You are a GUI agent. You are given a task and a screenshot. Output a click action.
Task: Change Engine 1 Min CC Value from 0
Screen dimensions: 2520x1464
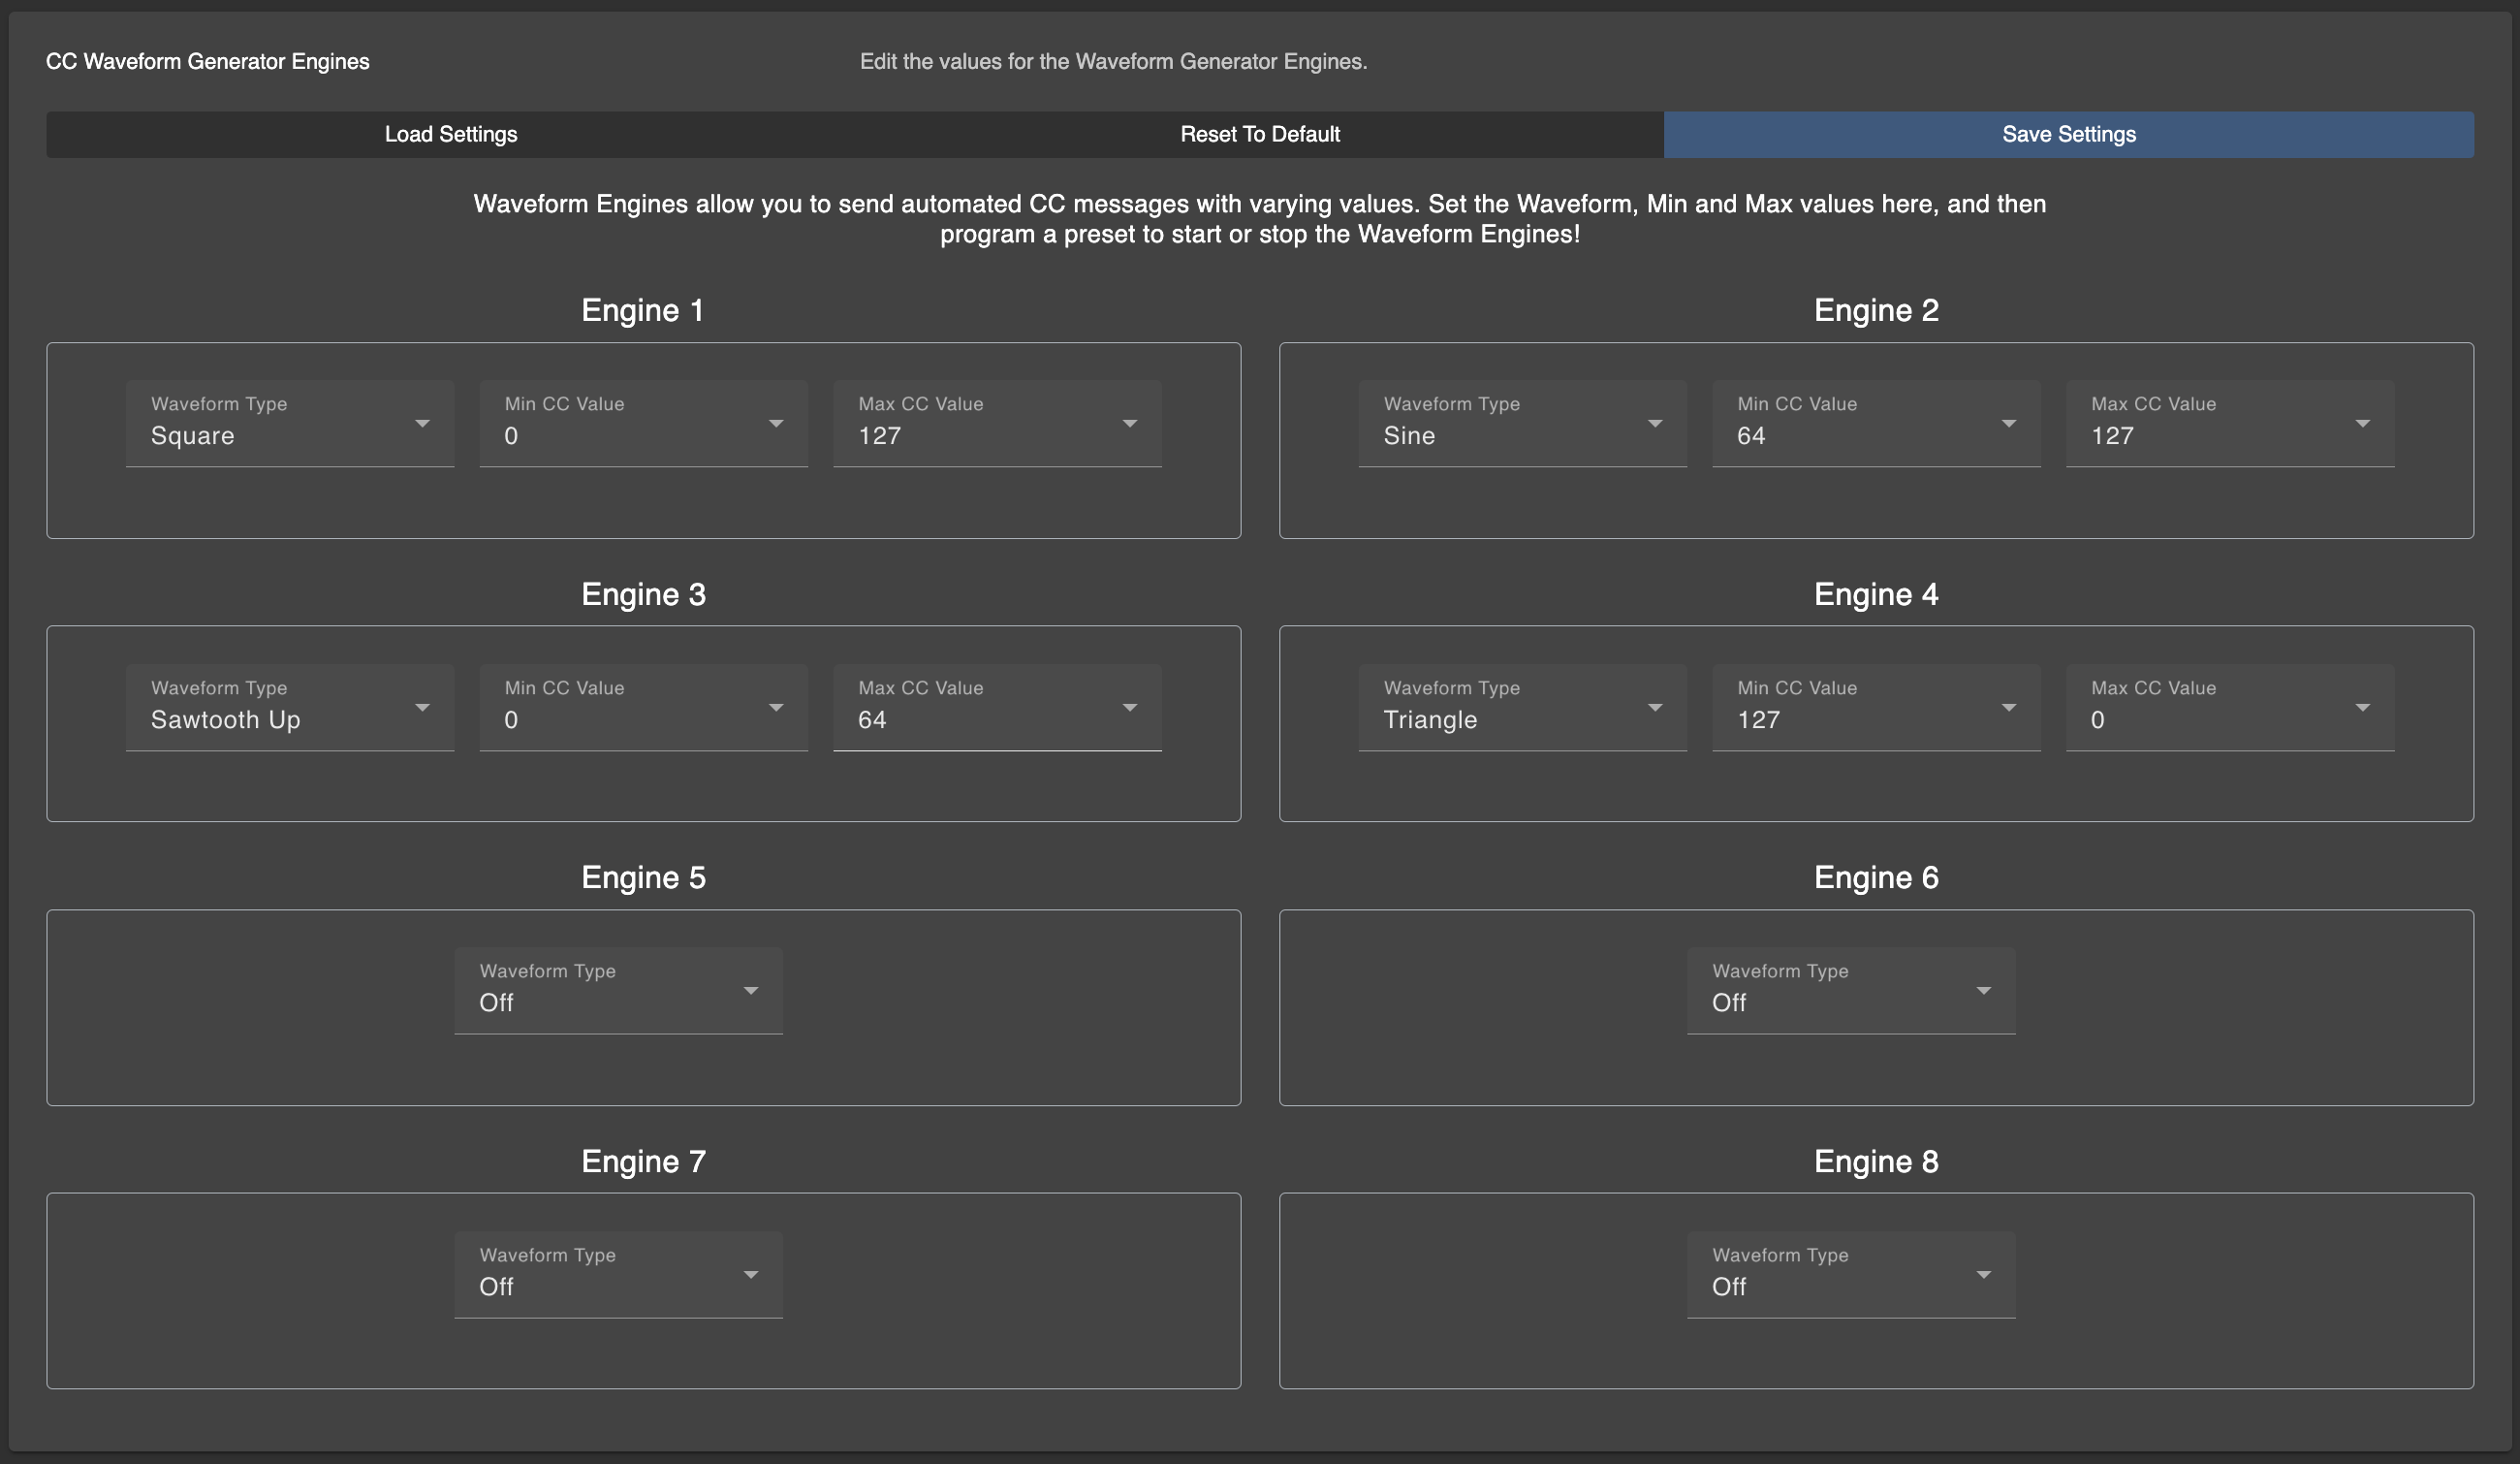[x=643, y=424]
